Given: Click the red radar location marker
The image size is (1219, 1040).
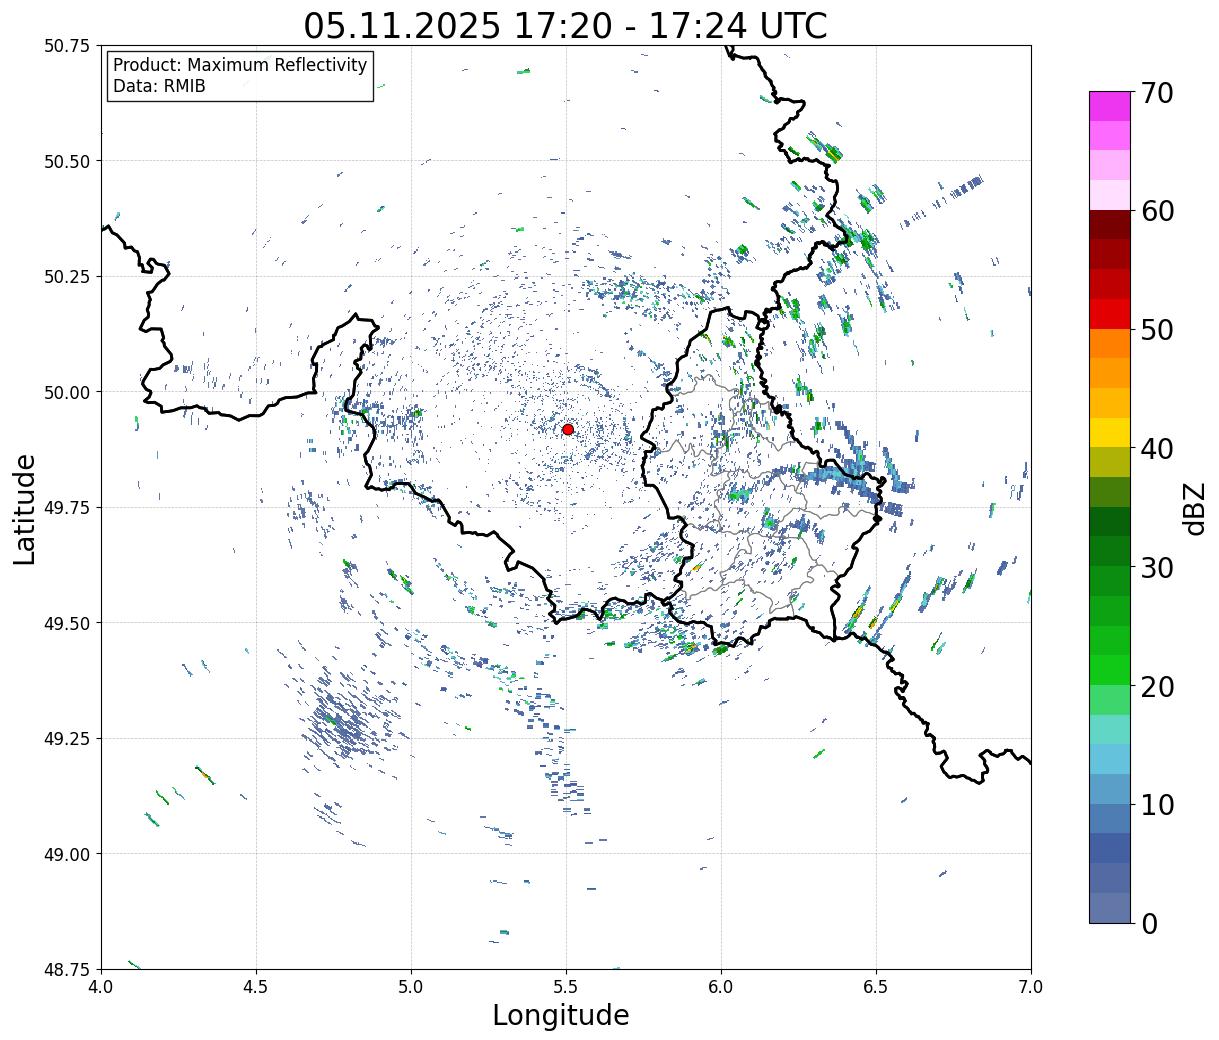Looking at the screenshot, I should 568,429.
